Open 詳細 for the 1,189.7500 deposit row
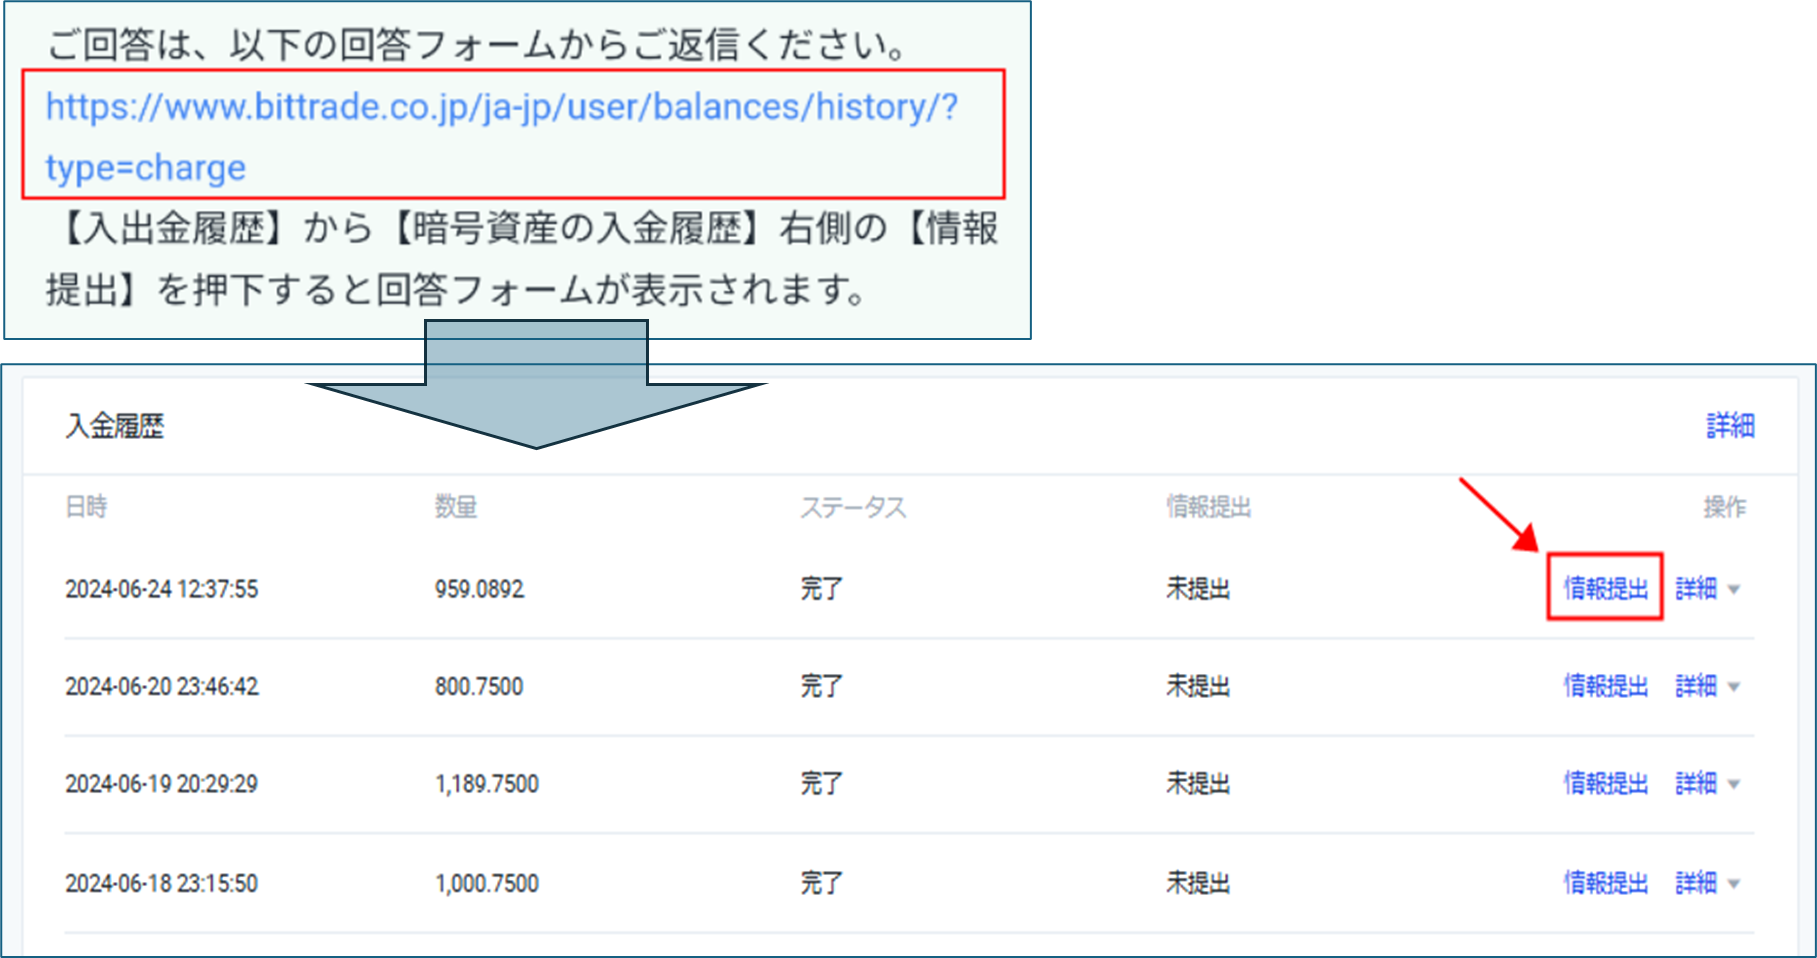This screenshot has height=958, width=1817. point(1696,783)
